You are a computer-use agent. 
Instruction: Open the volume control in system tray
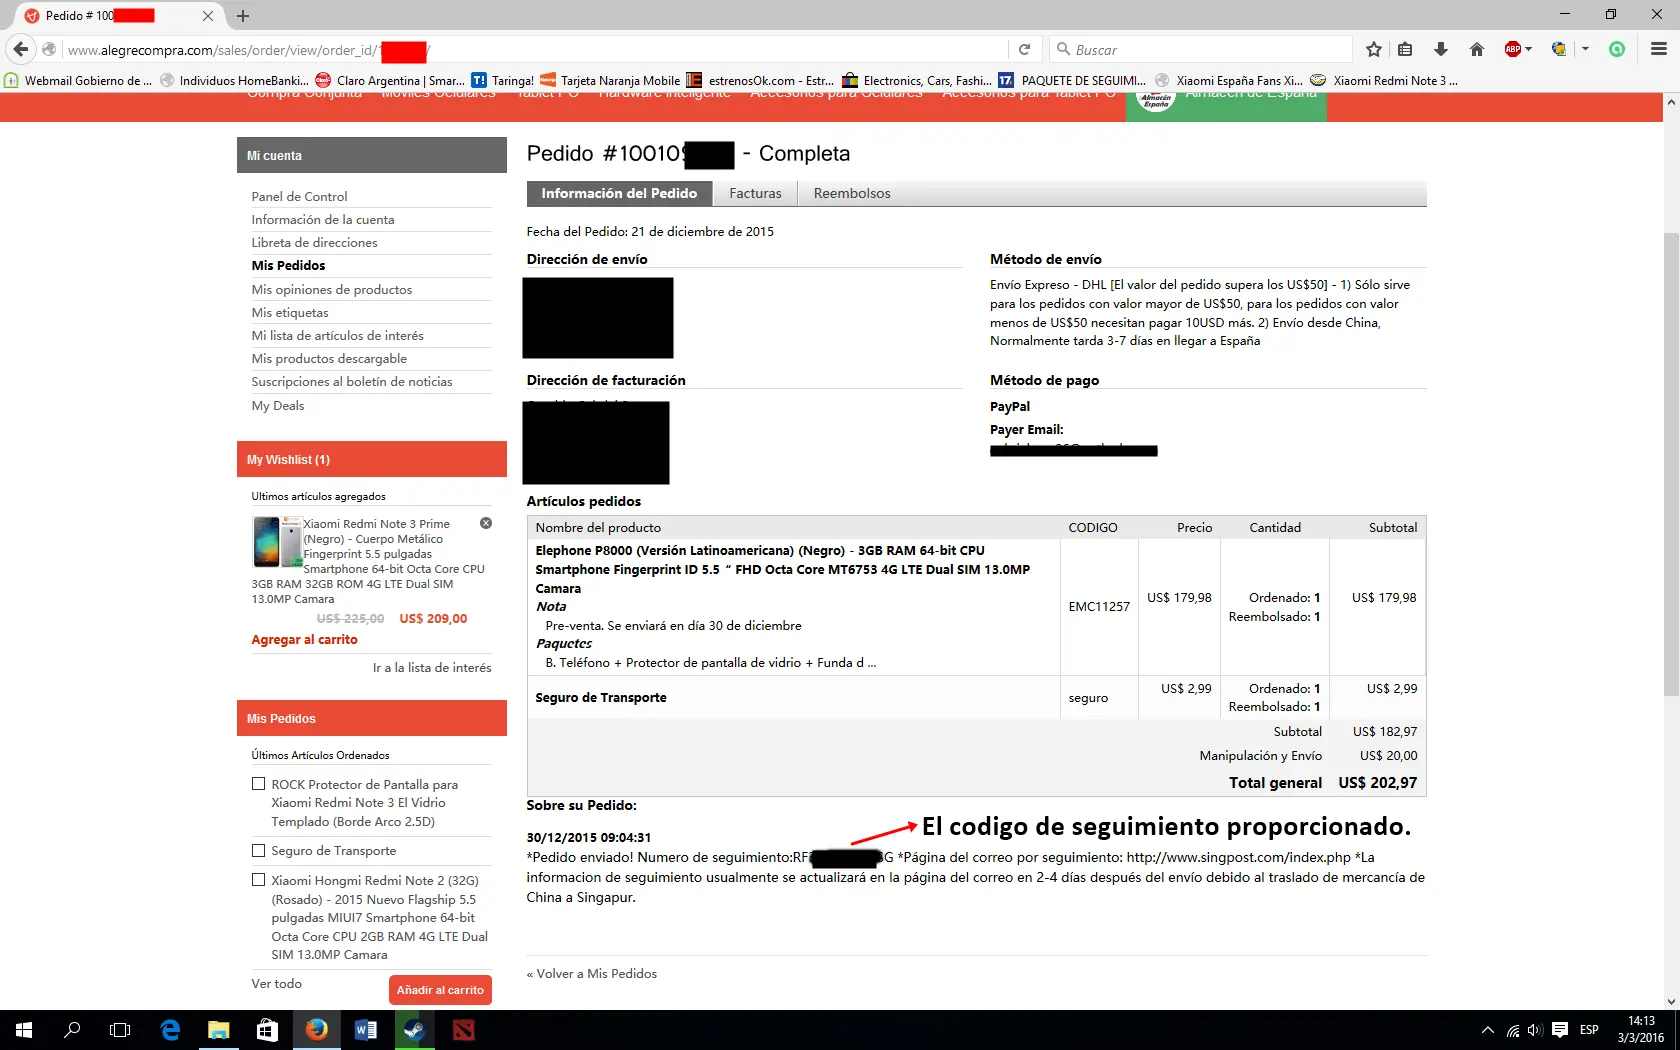[x=1535, y=1030]
